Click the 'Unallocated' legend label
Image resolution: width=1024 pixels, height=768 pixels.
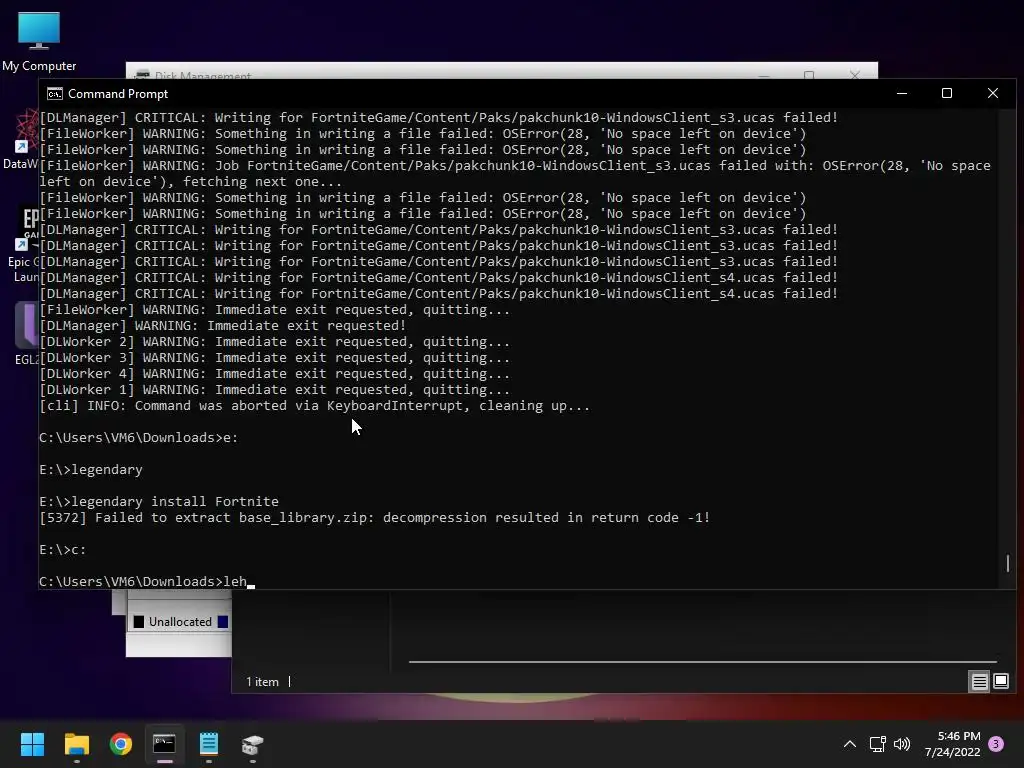(180, 622)
